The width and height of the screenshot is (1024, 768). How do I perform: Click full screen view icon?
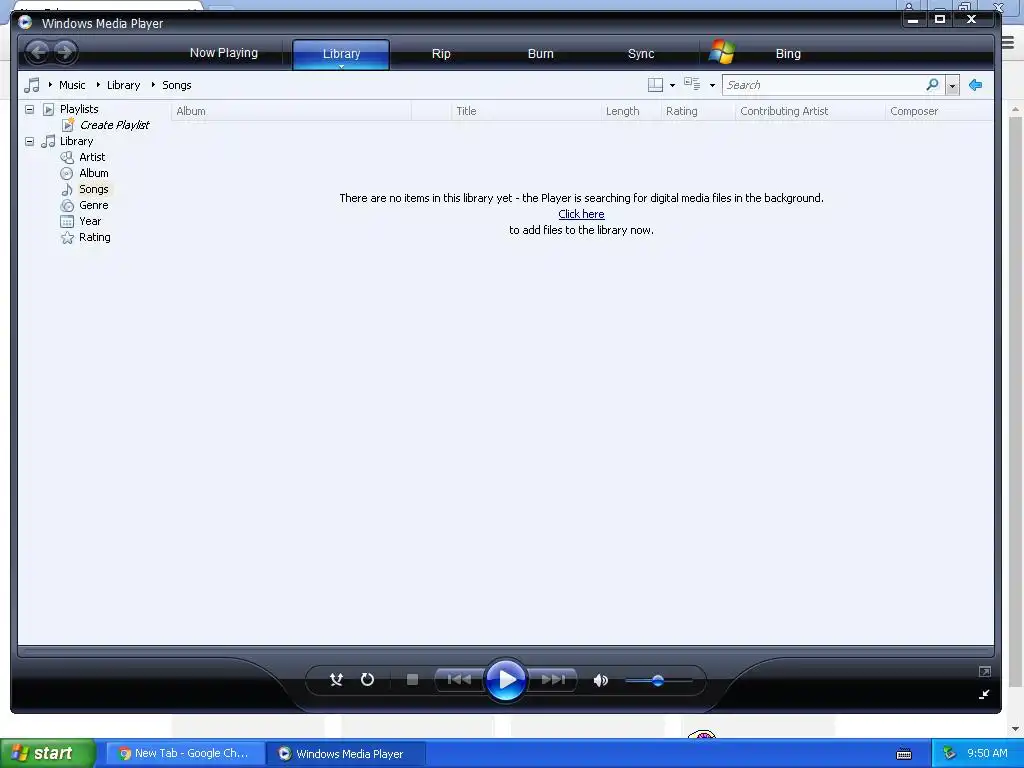(985, 671)
